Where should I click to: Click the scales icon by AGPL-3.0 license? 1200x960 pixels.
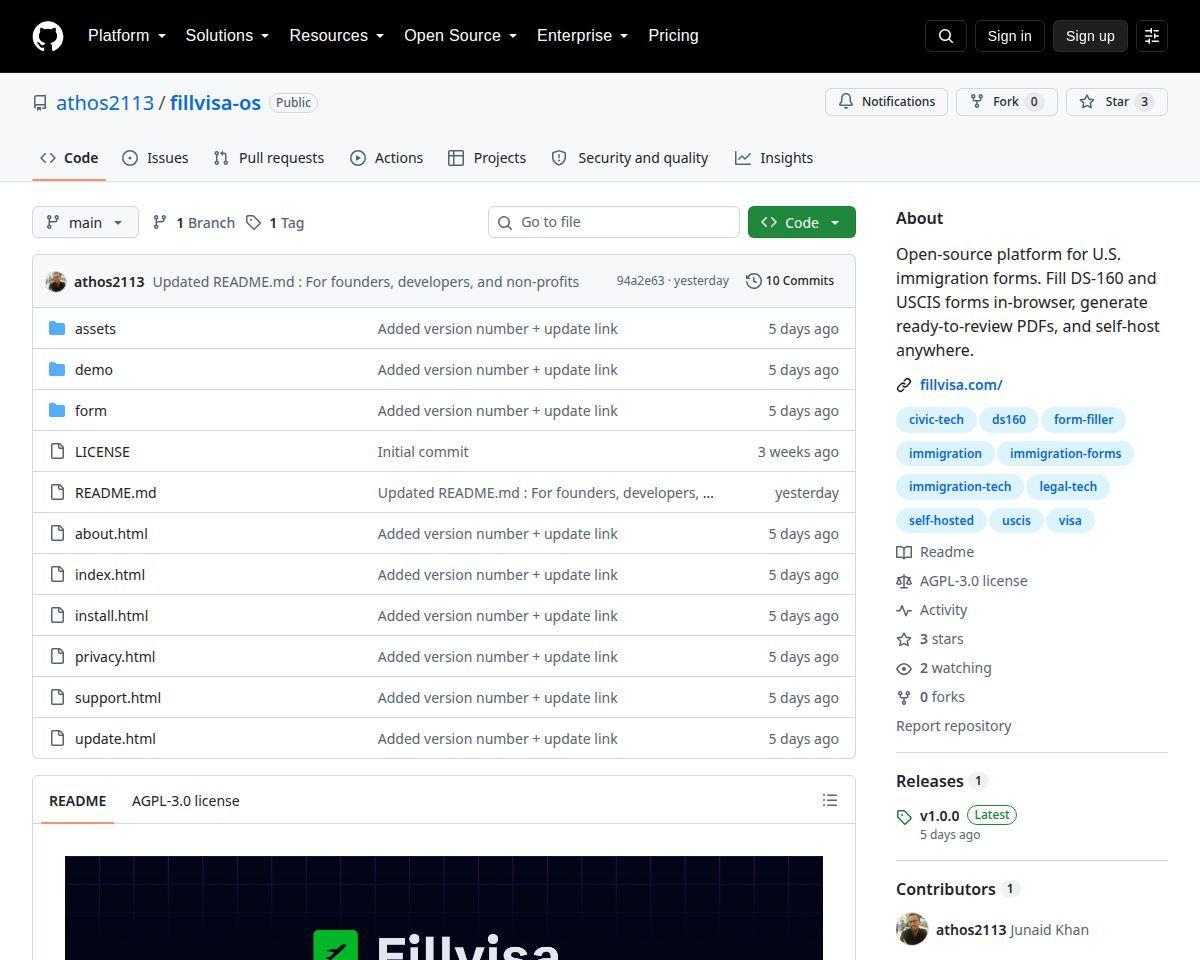point(904,581)
